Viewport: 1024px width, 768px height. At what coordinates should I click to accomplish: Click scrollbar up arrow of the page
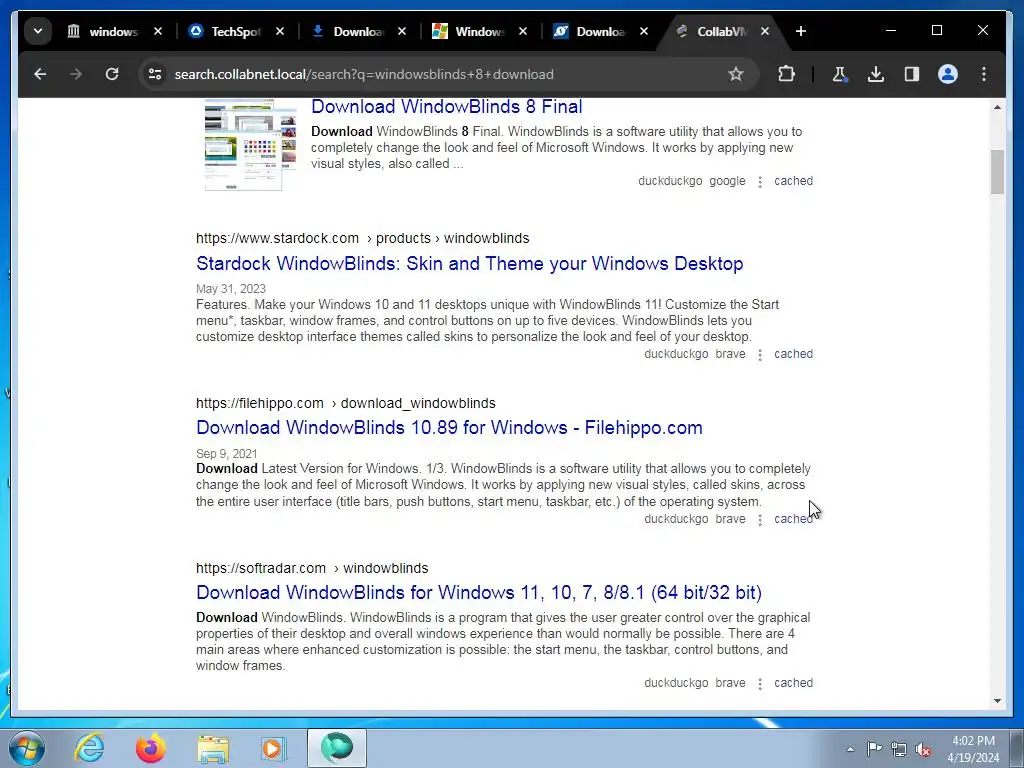(x=997, y=107)
